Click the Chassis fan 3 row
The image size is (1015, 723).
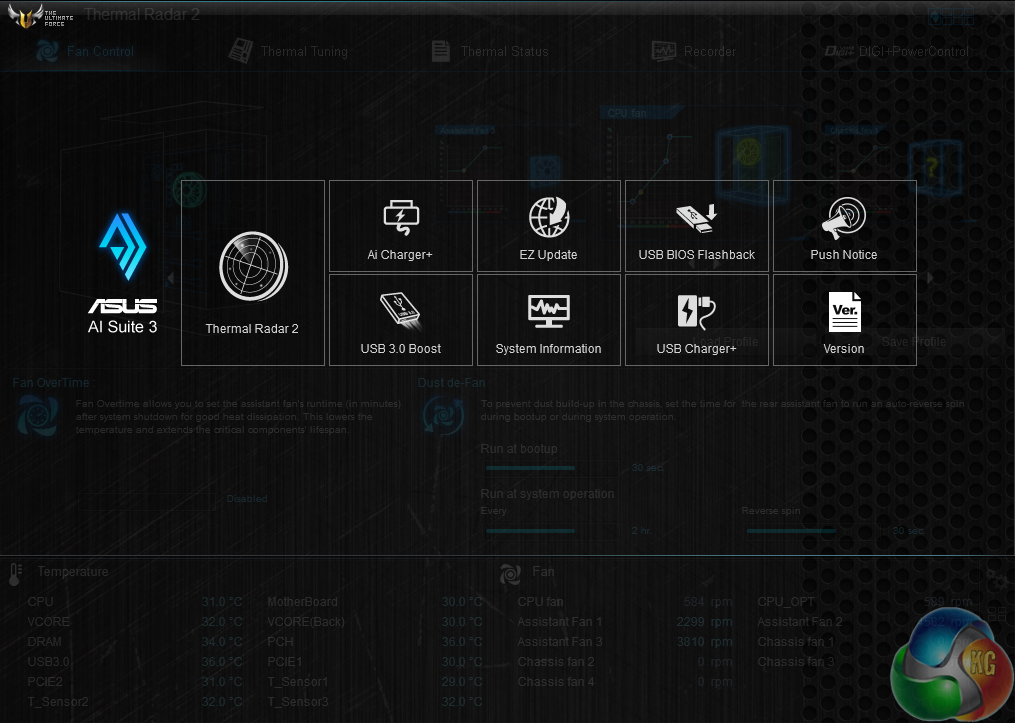(x=865, y=662)
